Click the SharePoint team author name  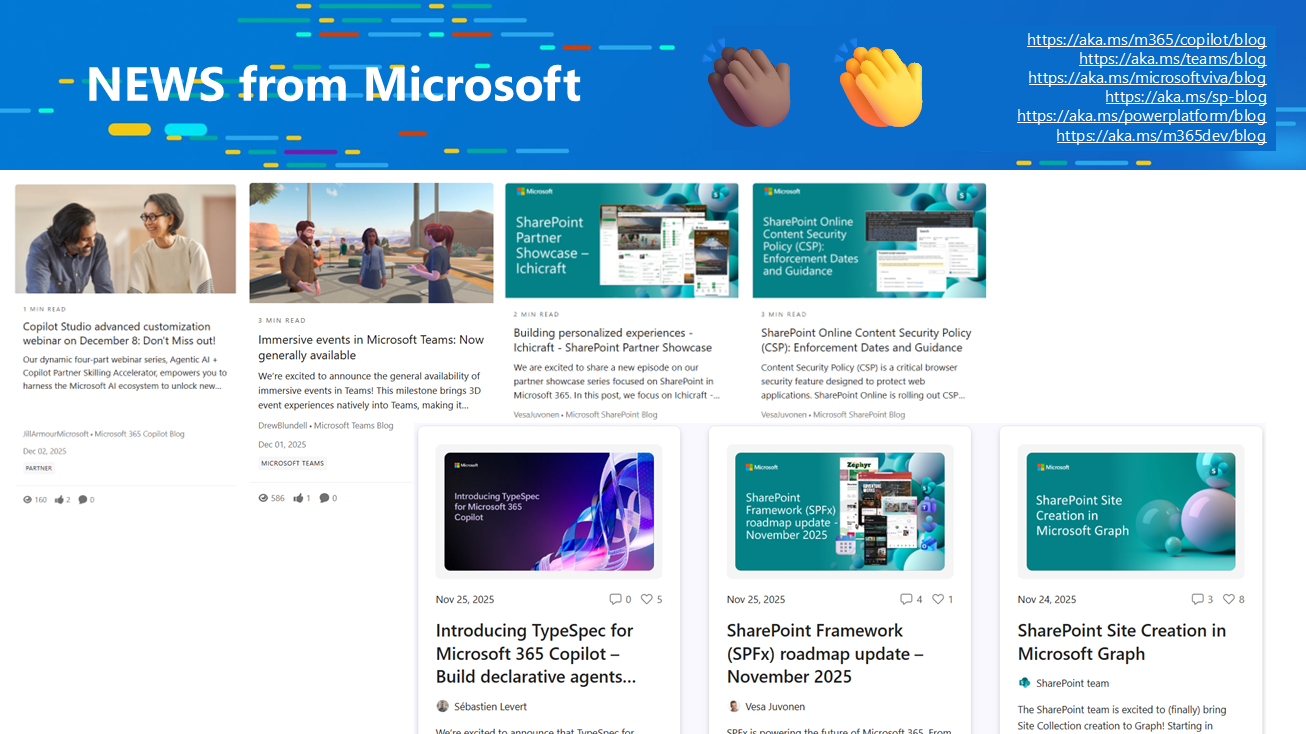(1072, 683)
